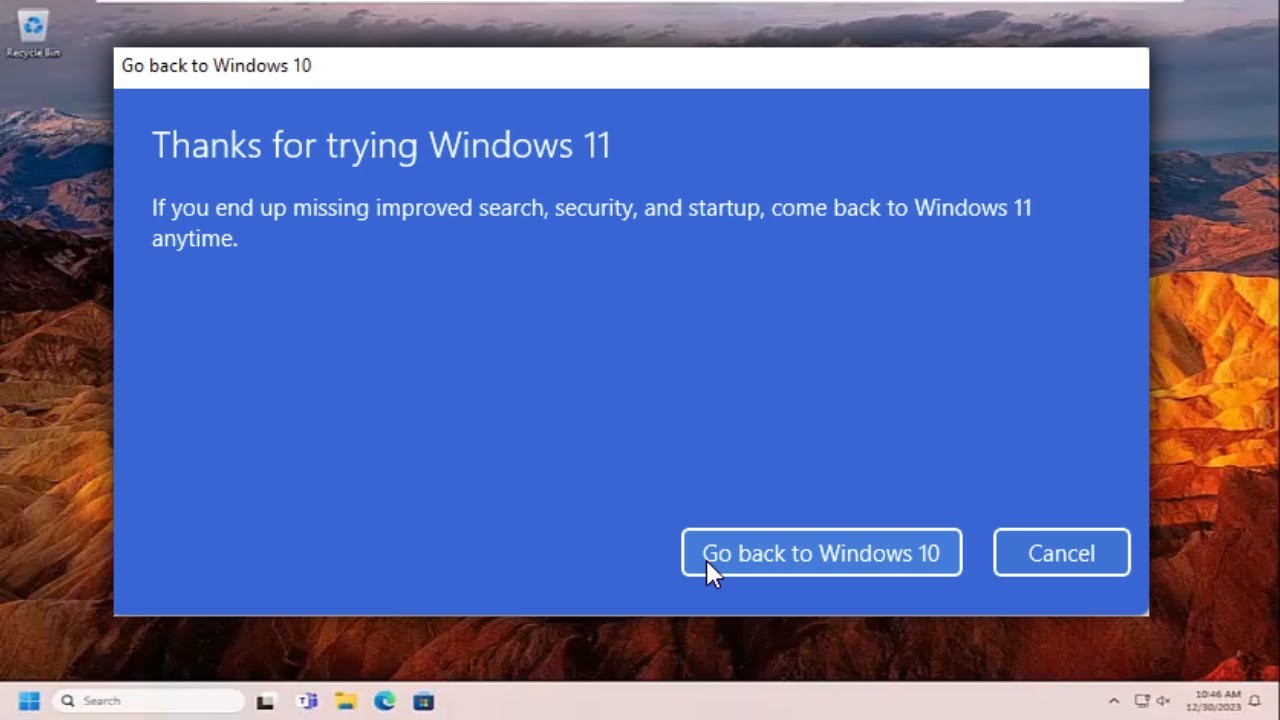
Task: Cancel the rollback dialog
Action: 1061,553
